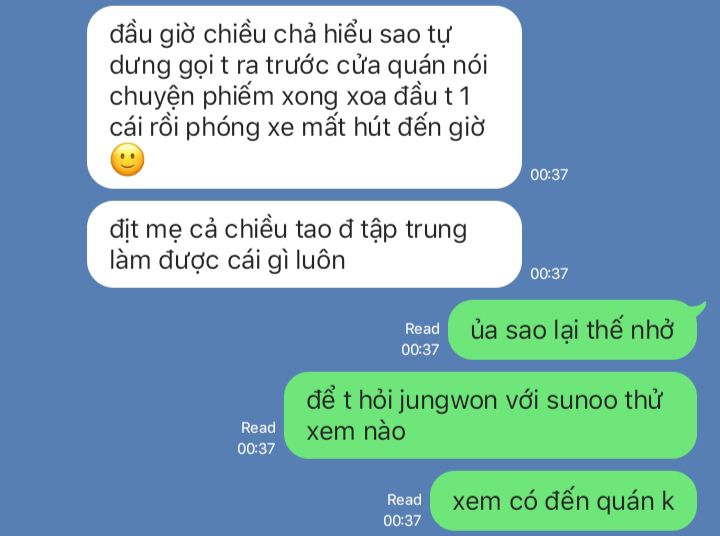This screenshot has width=720, height=536.
Task: Click the tail of the "ủa sao lại thế nhở" bubble
Action: [700, 308]
